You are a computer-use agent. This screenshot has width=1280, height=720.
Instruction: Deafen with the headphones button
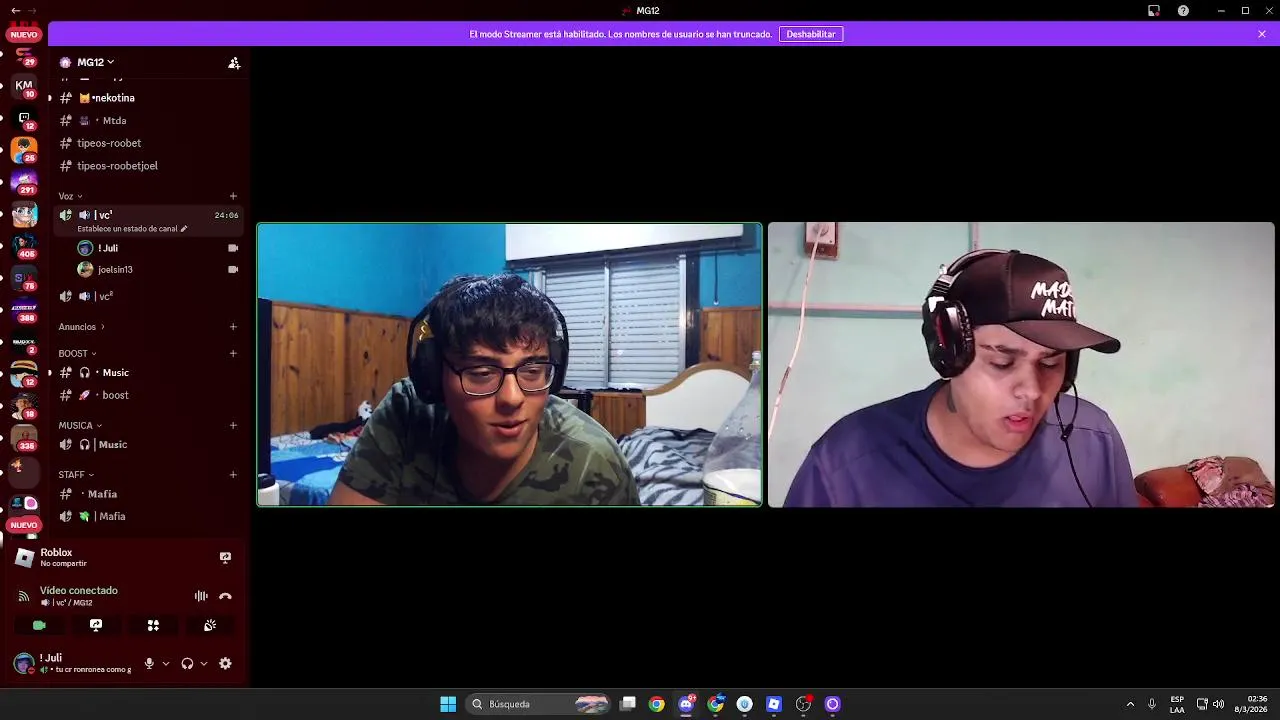(x=187, y=663)
